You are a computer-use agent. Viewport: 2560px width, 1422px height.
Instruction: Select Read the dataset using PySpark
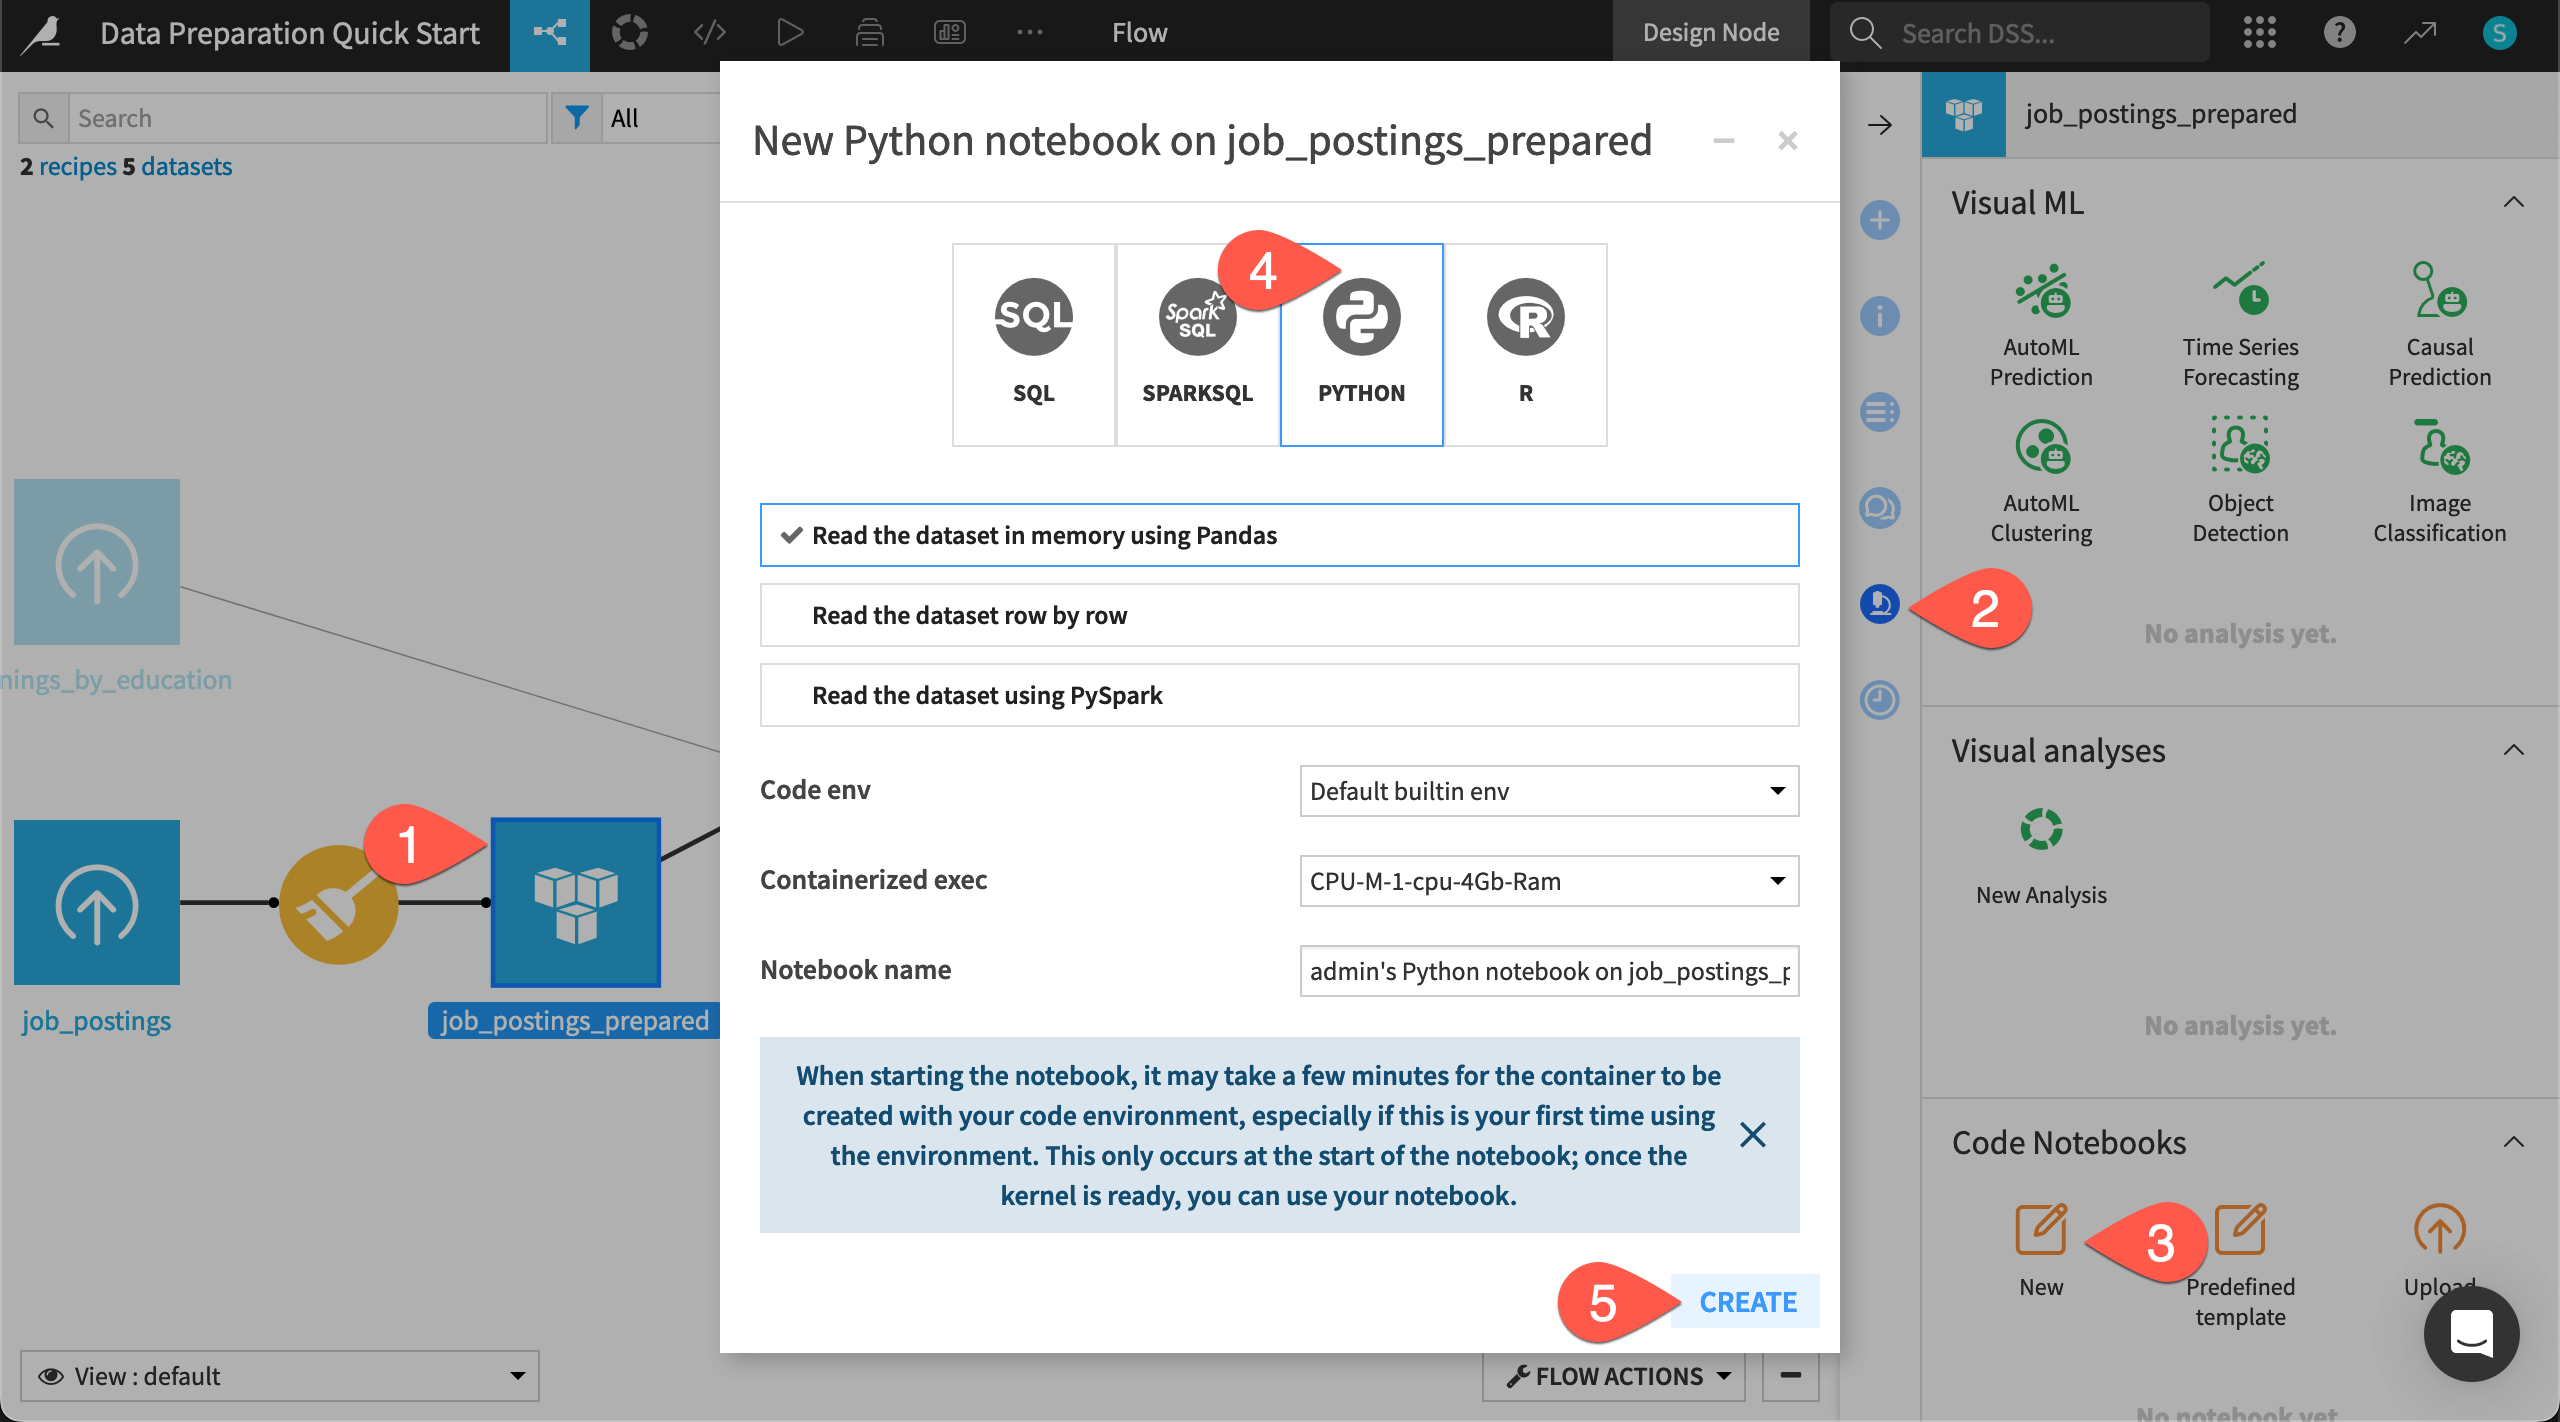click(1279, 694)
